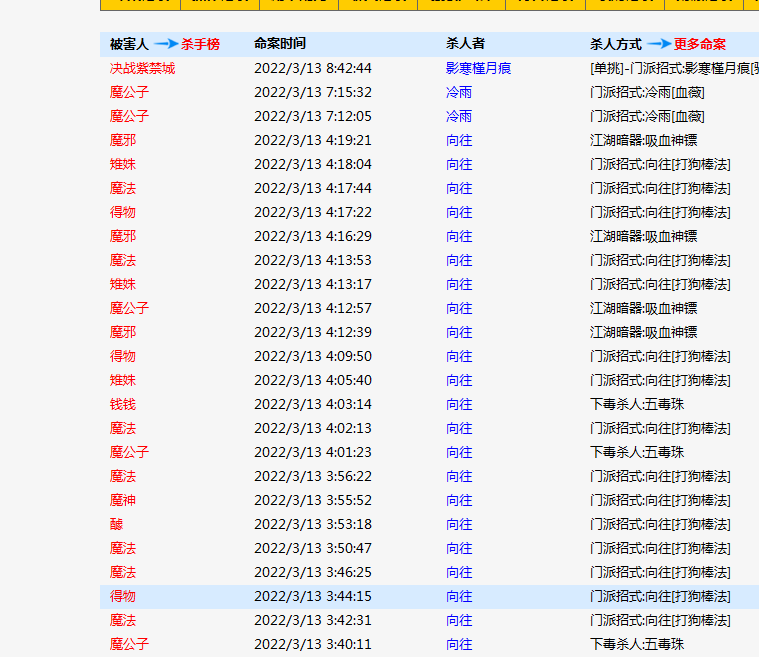This screenshot has height=657, width=759.
Task: Click the 命案时间 column header
Action: click(280, 44)
